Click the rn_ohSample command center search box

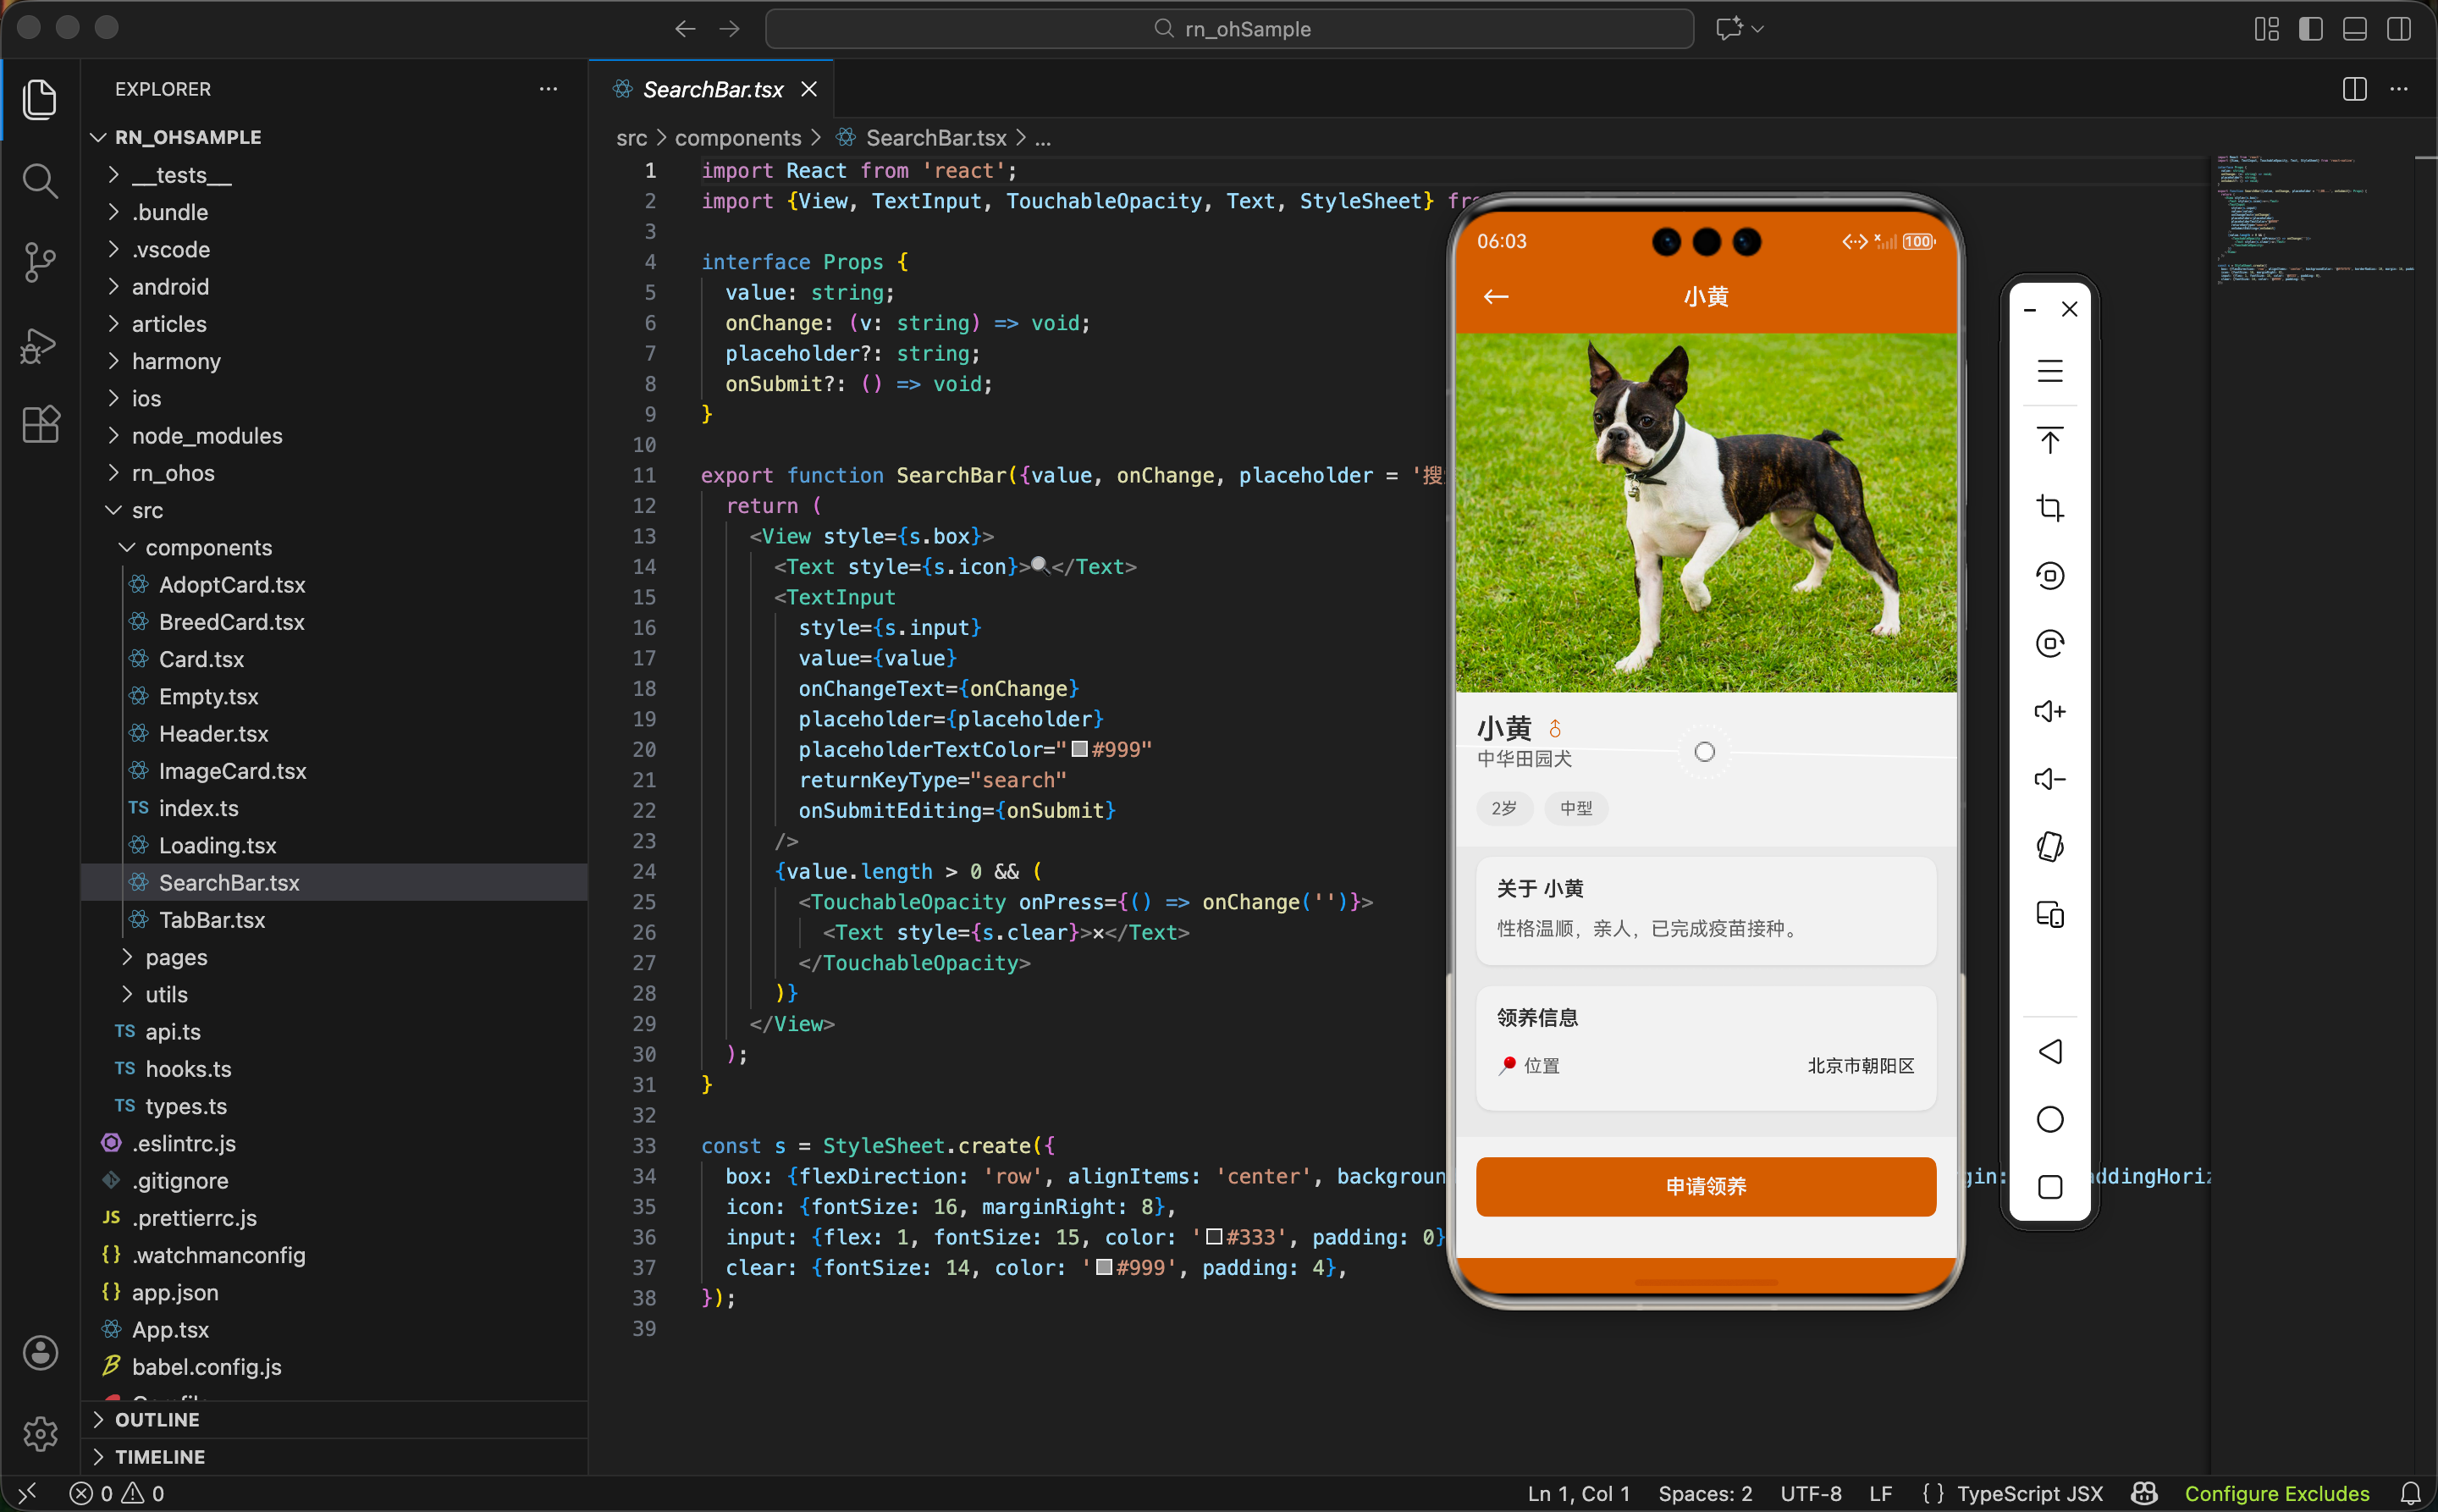tap(1229, 29)
